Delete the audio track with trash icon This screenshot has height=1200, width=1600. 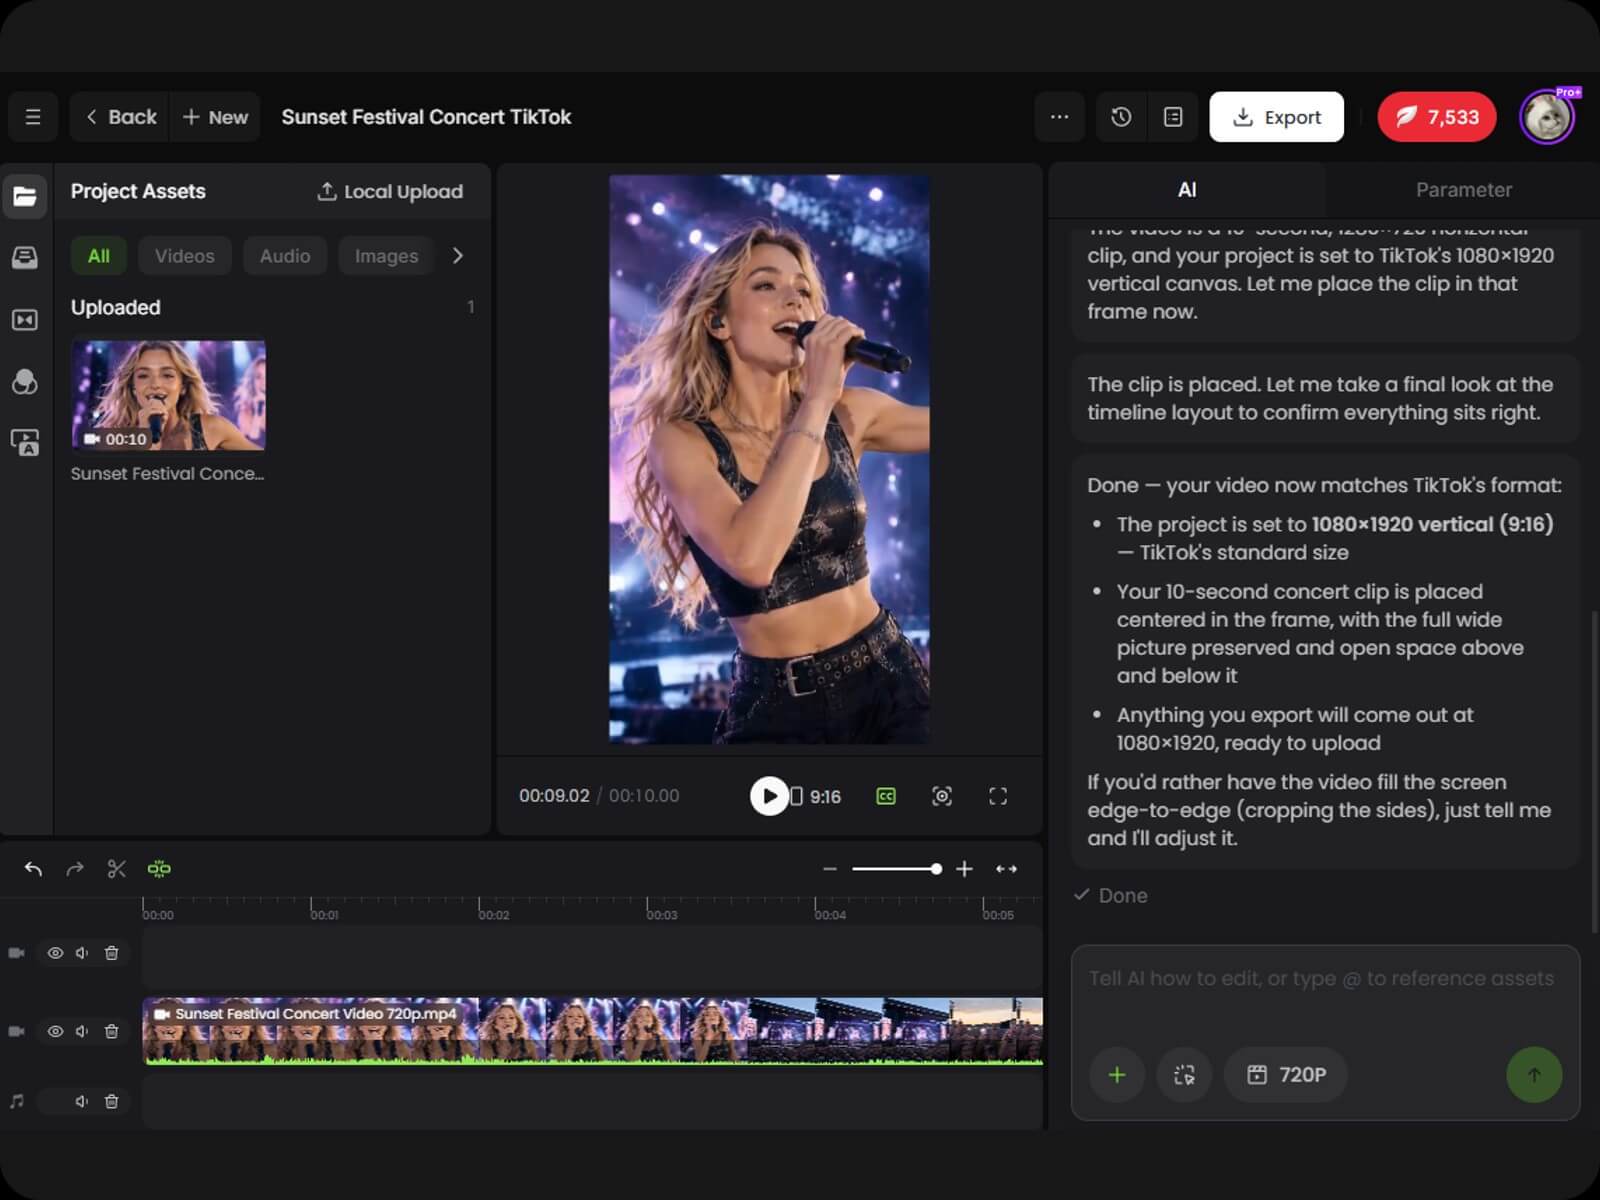click(x=112, y=1101)
